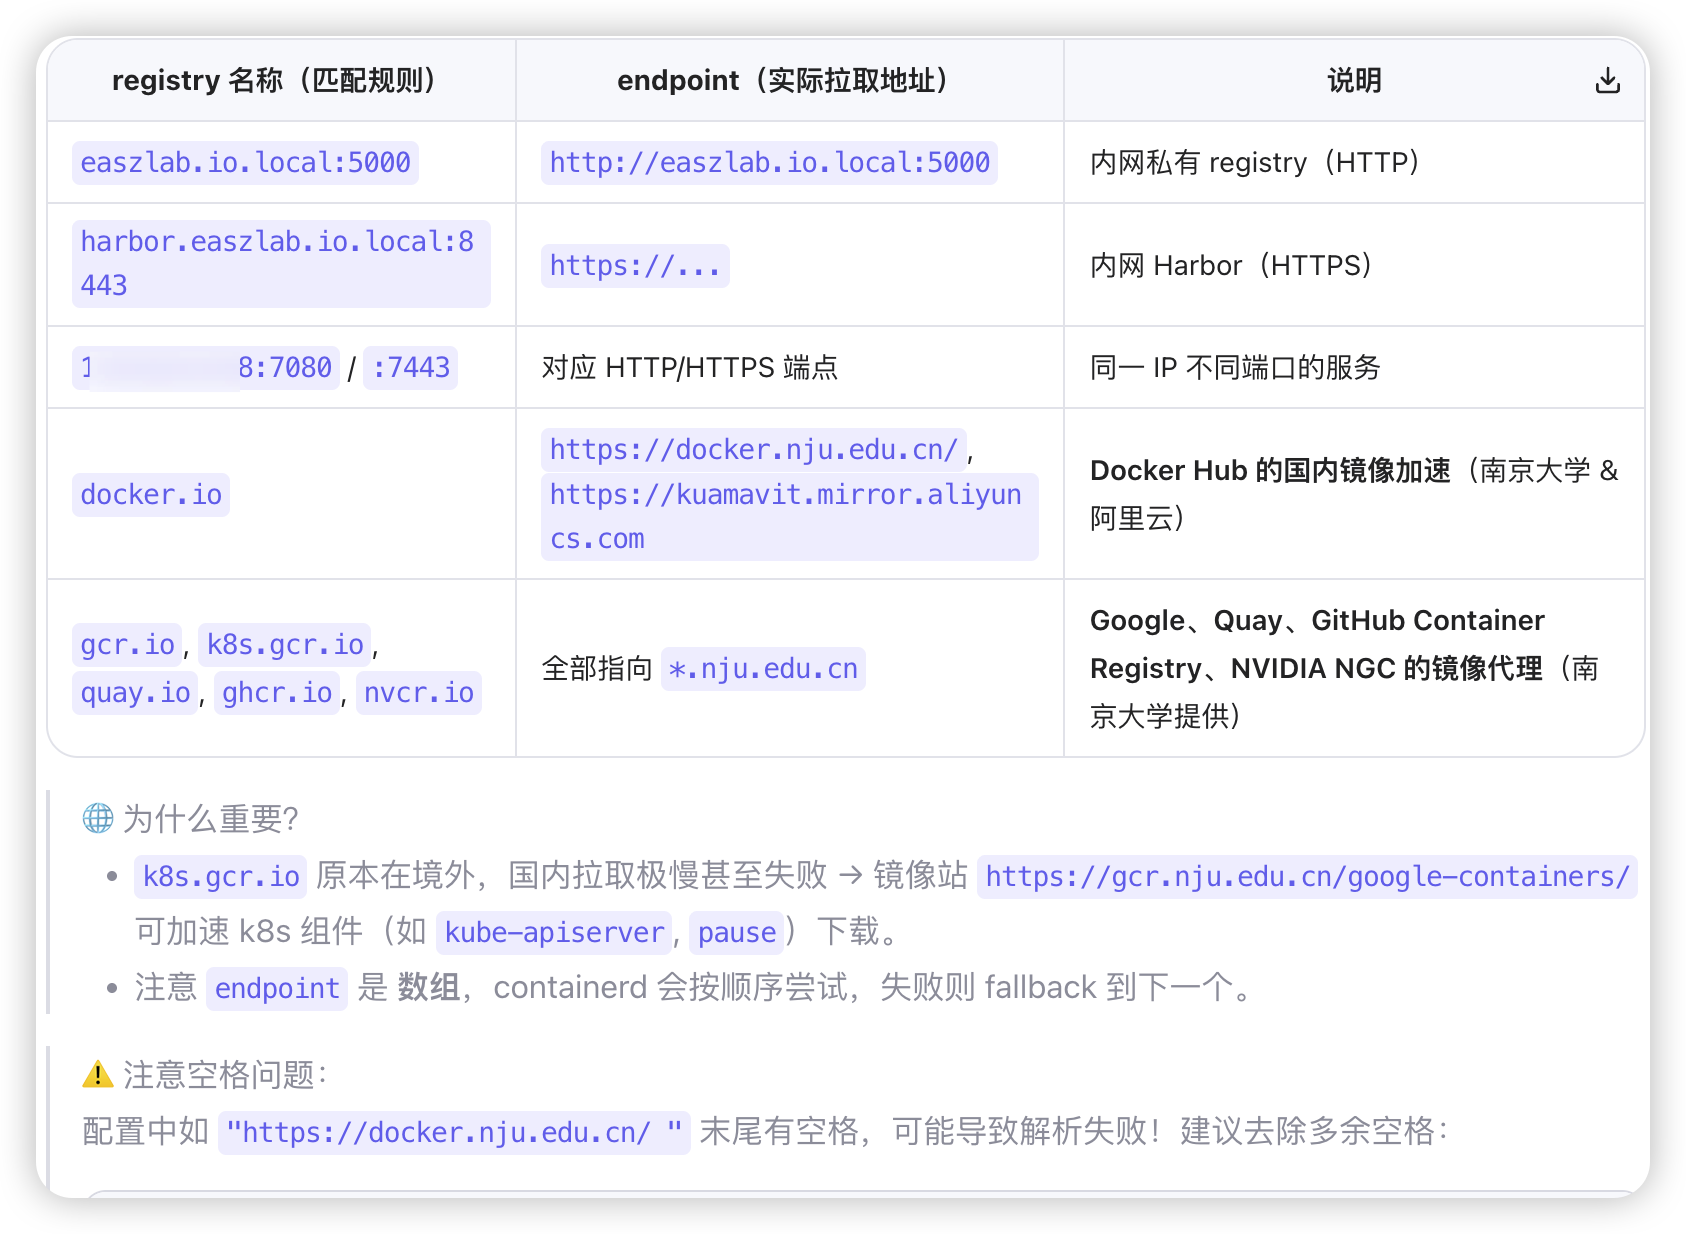Click the 'endpoint' code in the second bullet

[x=277, y=988]
